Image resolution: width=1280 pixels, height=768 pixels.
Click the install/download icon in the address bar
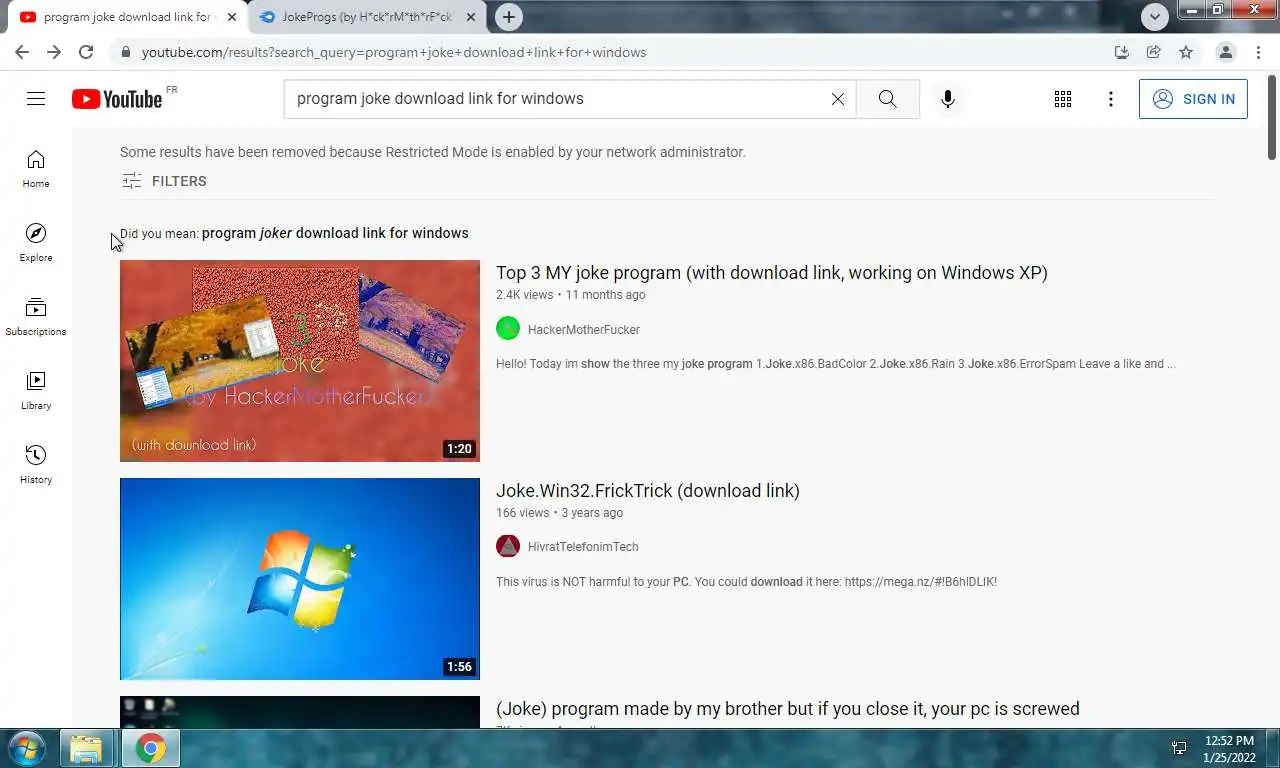(x=1122, y=52)
